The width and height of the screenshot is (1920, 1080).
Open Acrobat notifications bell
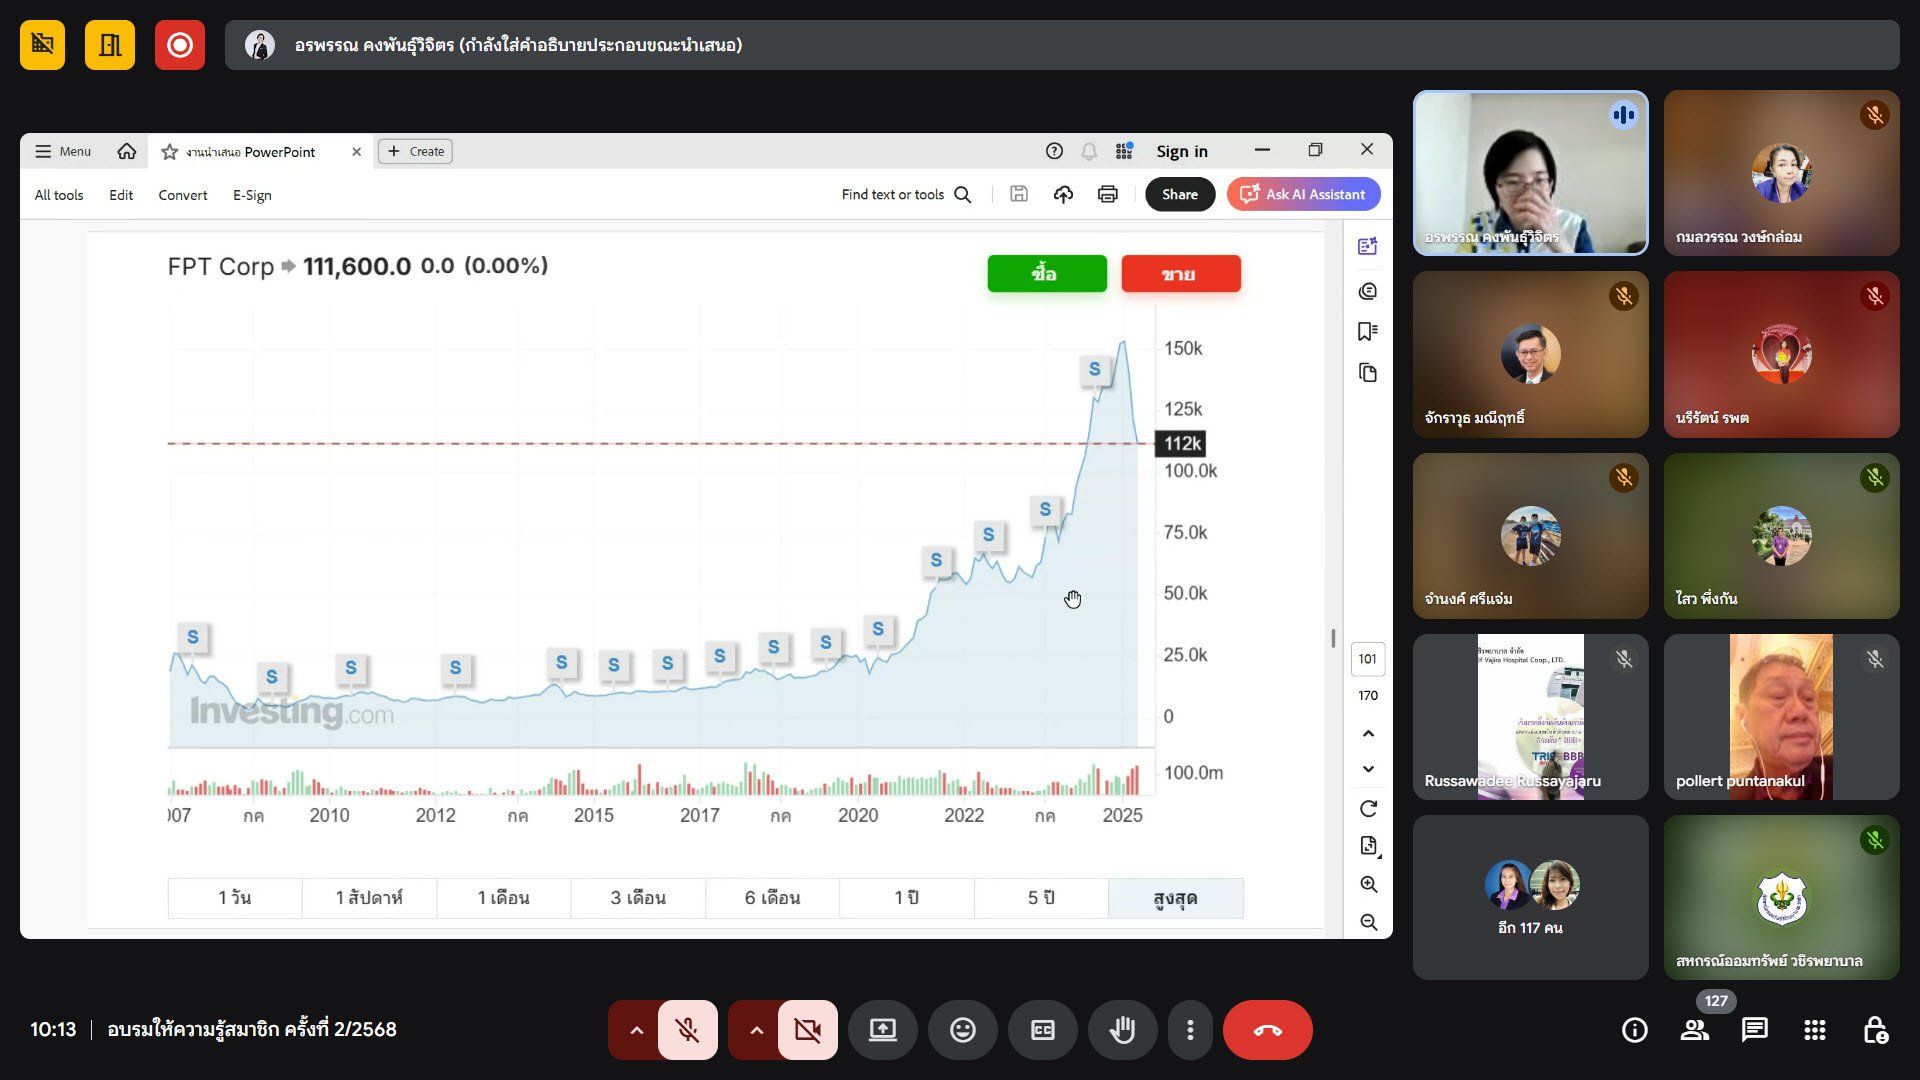[x=1089, y=151]
